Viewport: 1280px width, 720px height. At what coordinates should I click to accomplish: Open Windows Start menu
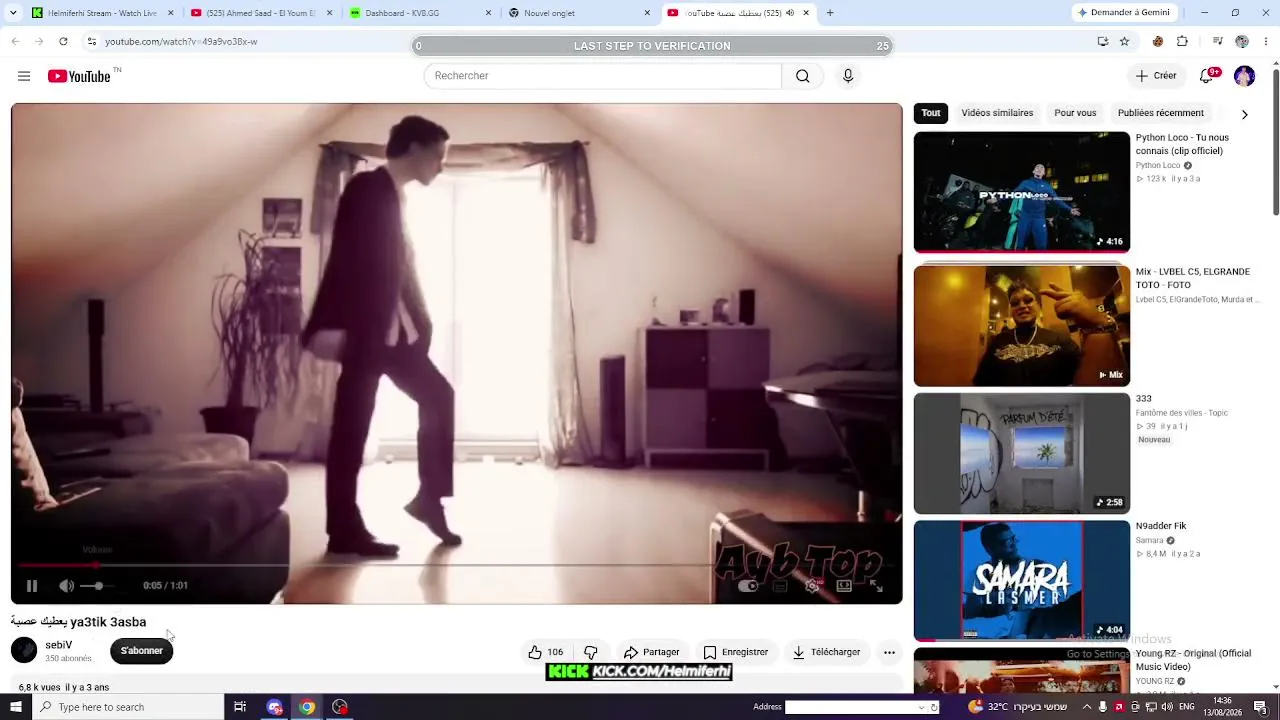point(15,707)
